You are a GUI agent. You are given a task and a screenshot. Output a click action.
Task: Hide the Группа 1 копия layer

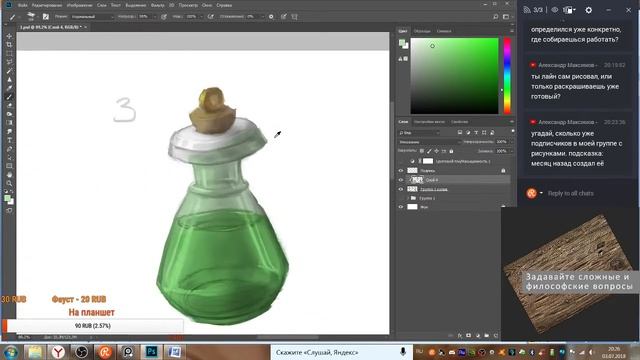point(401,189)
